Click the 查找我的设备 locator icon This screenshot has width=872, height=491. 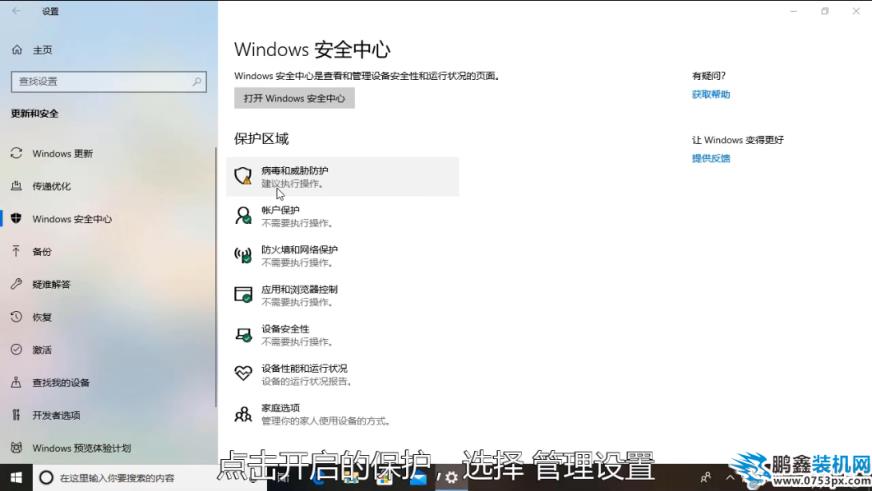click(x=16, y=382)
